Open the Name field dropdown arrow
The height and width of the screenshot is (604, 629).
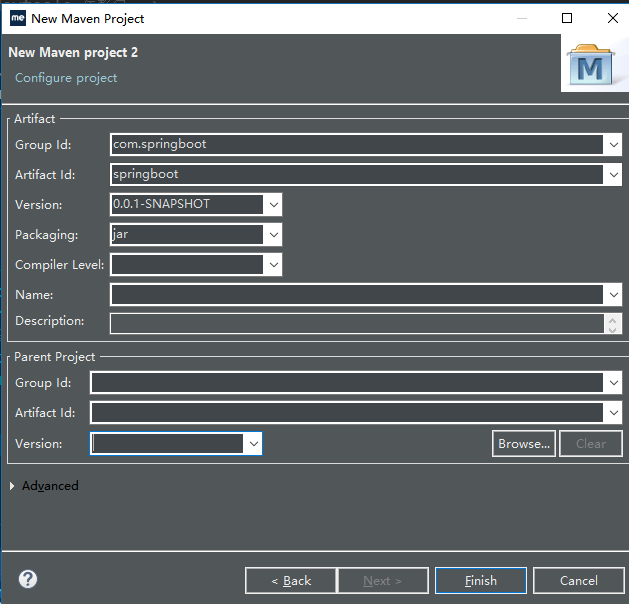612,295
